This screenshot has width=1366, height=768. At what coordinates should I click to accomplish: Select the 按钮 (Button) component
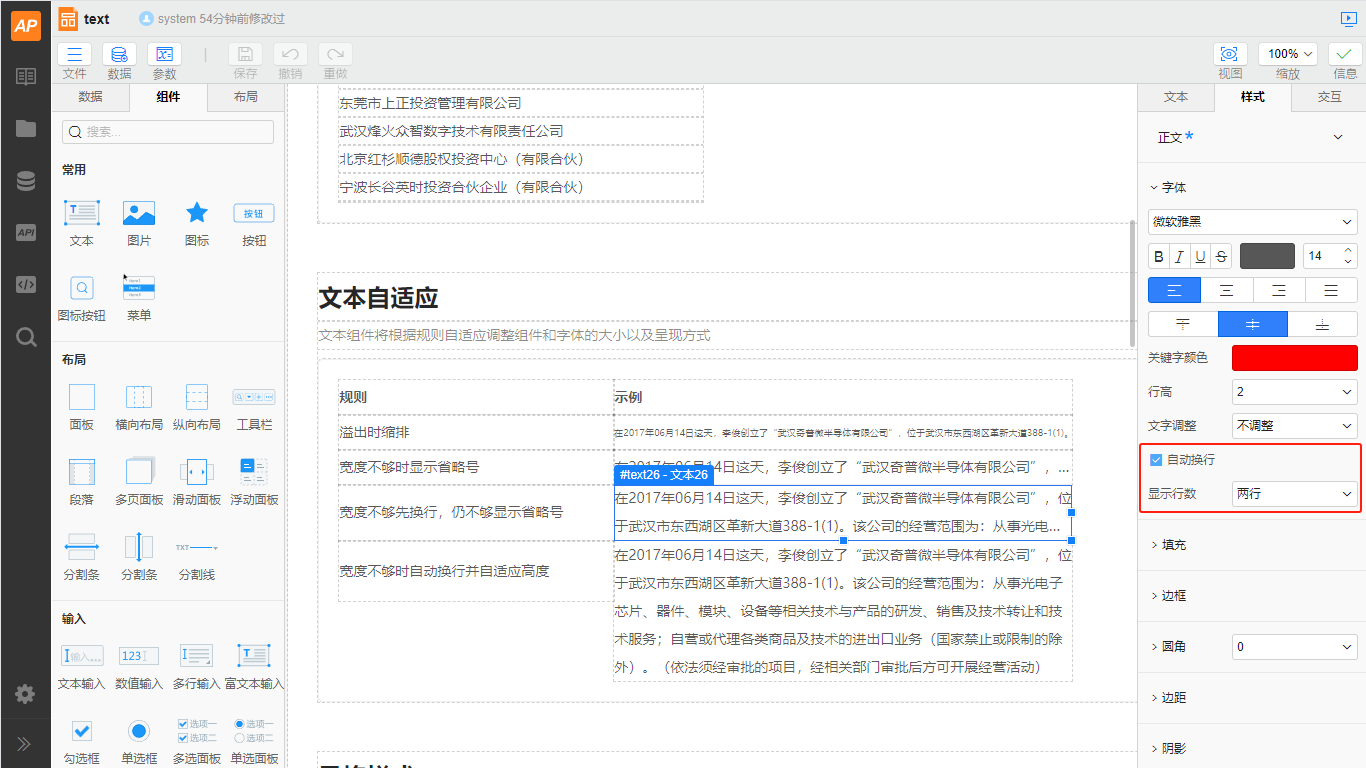(x=253, y=213)
